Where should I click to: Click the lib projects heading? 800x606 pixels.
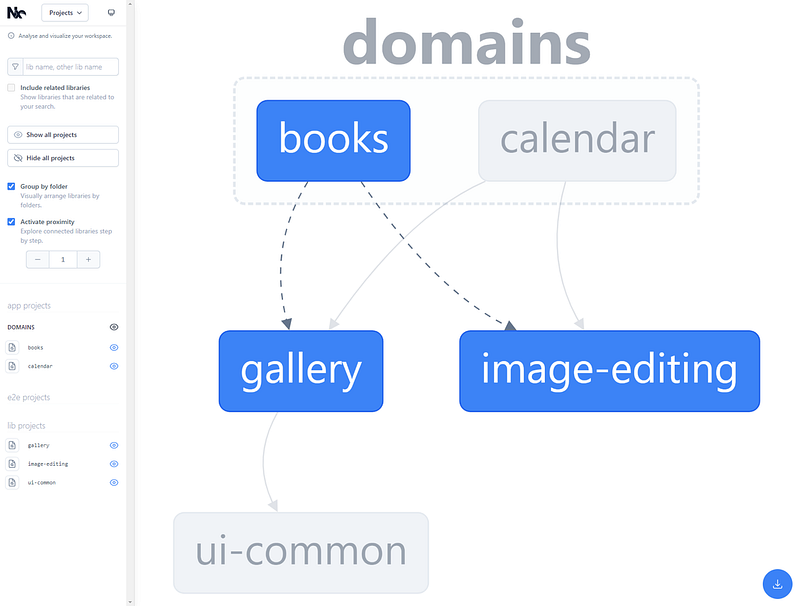click(26, 425)
